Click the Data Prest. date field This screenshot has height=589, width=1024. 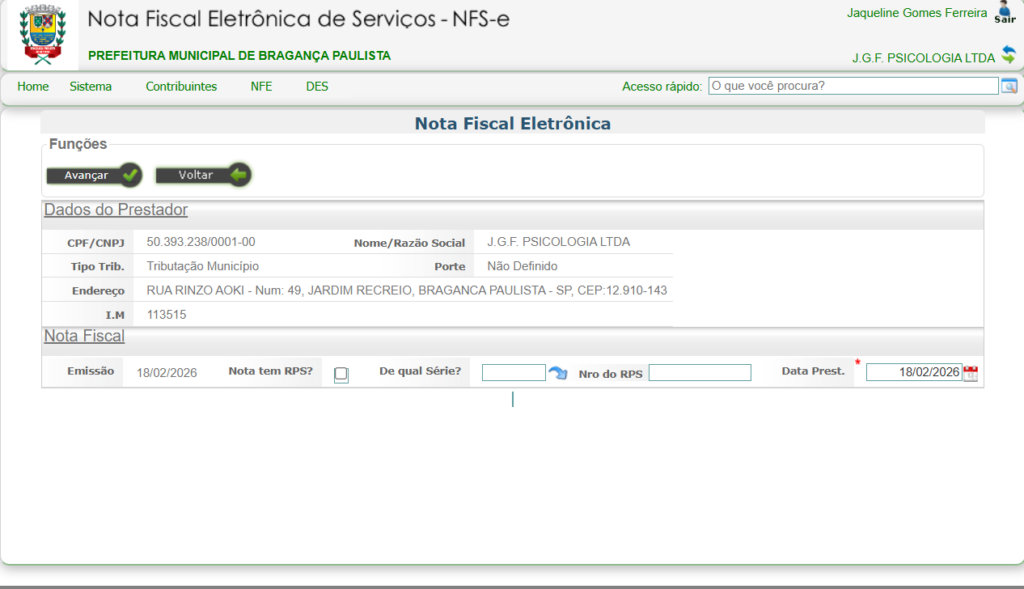pos(912,372)
